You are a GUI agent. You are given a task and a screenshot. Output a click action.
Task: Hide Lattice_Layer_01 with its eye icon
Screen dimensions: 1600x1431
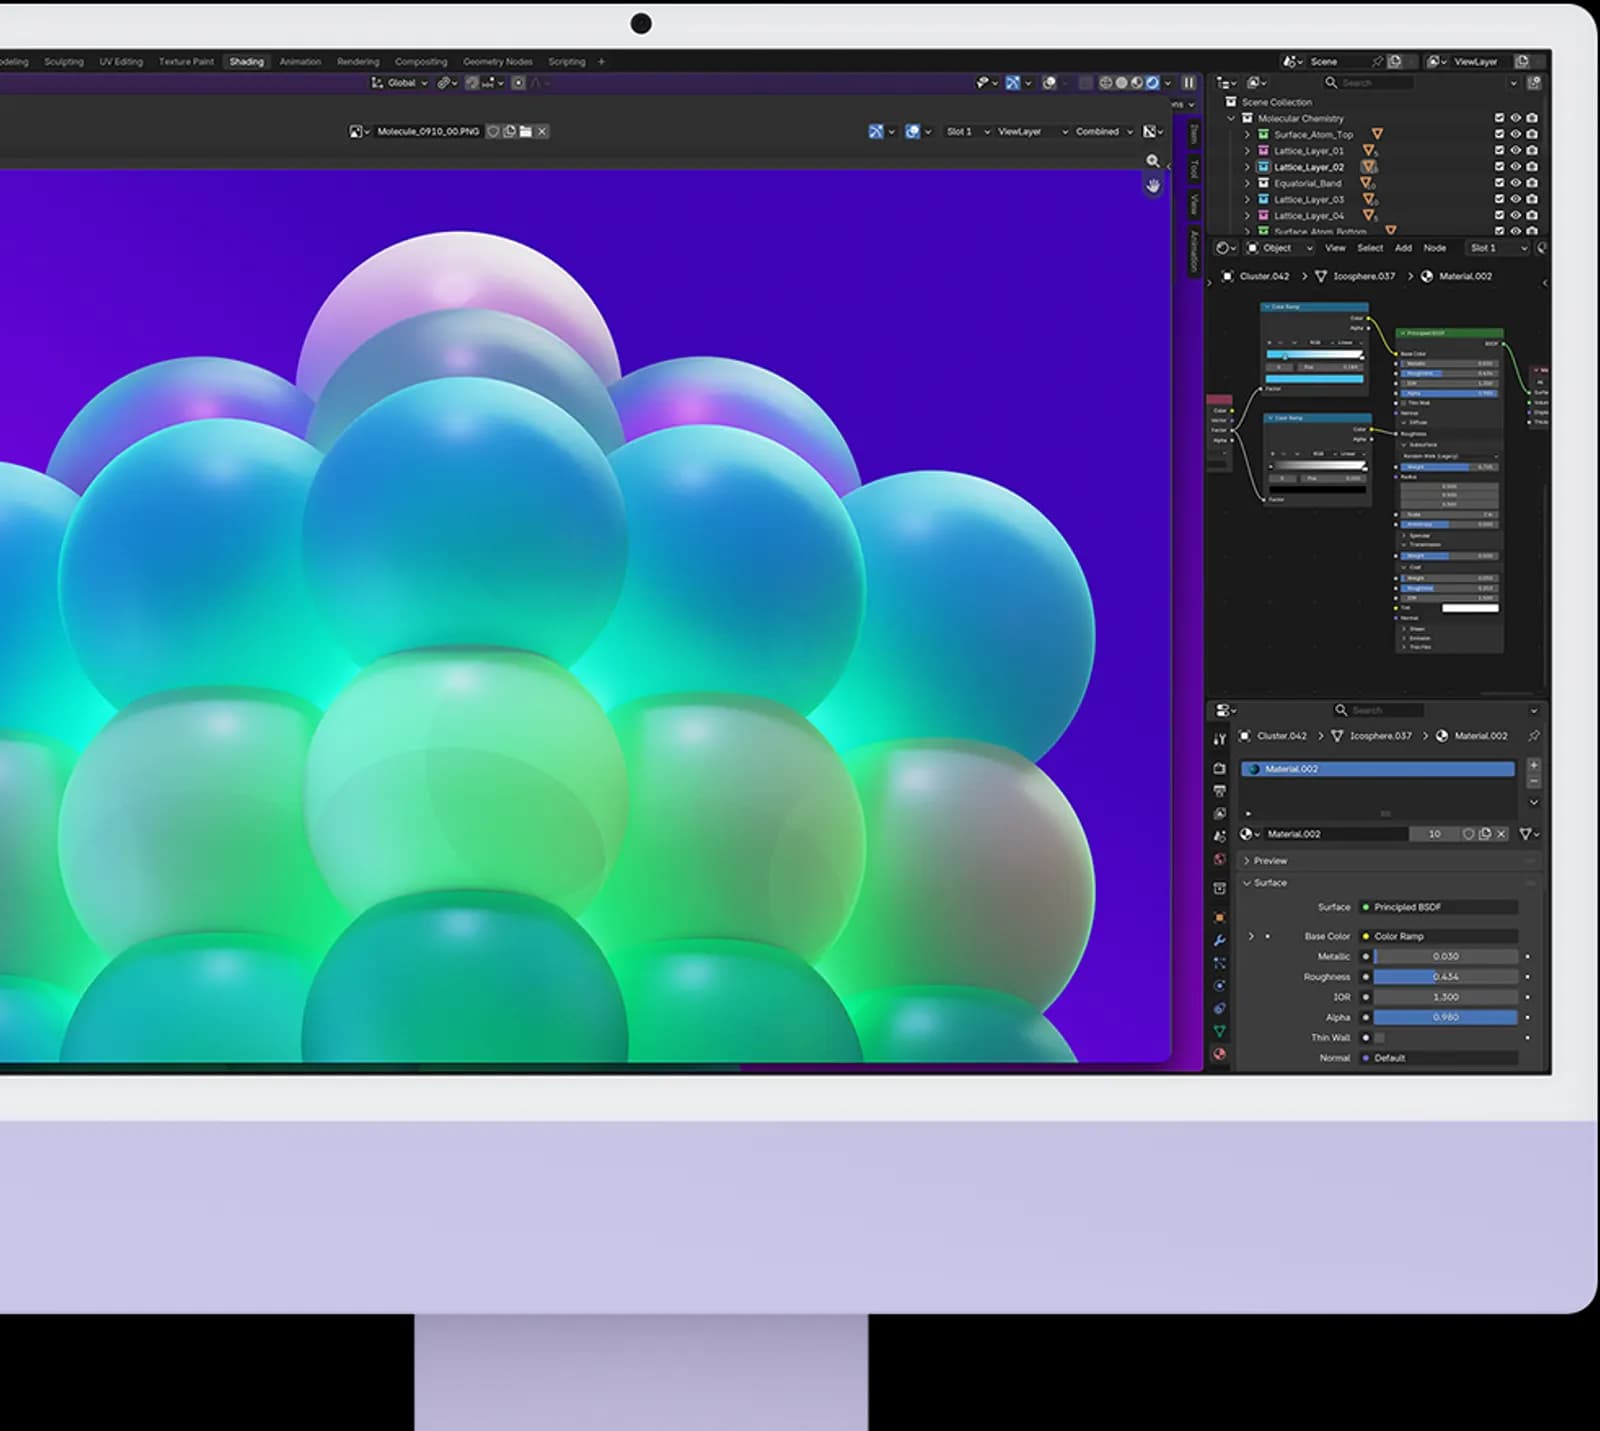pyautogui.click(x=1515, y=150)
